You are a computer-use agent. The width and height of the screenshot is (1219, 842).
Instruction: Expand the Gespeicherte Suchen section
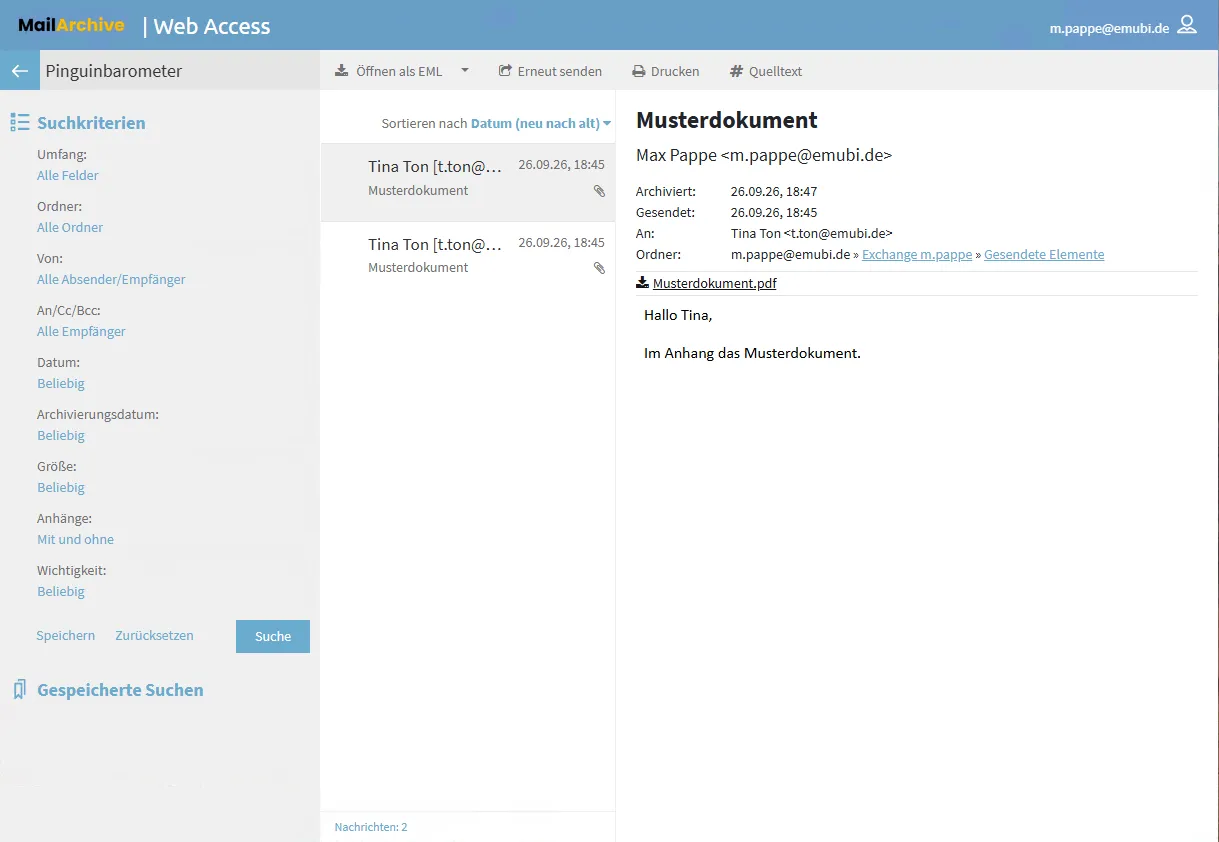tap(120, 690)
